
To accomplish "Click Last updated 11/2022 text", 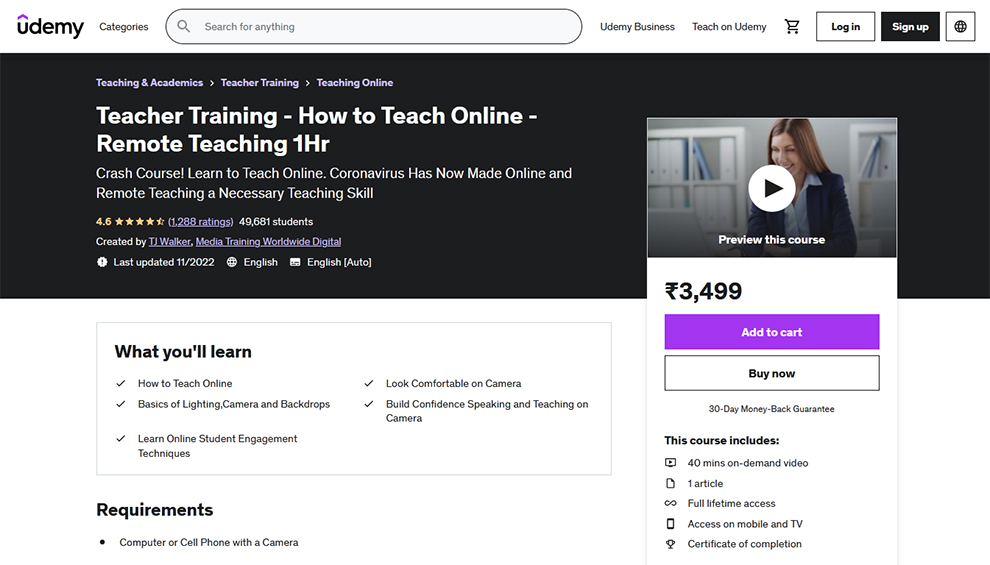I will [x=164, y=262].
